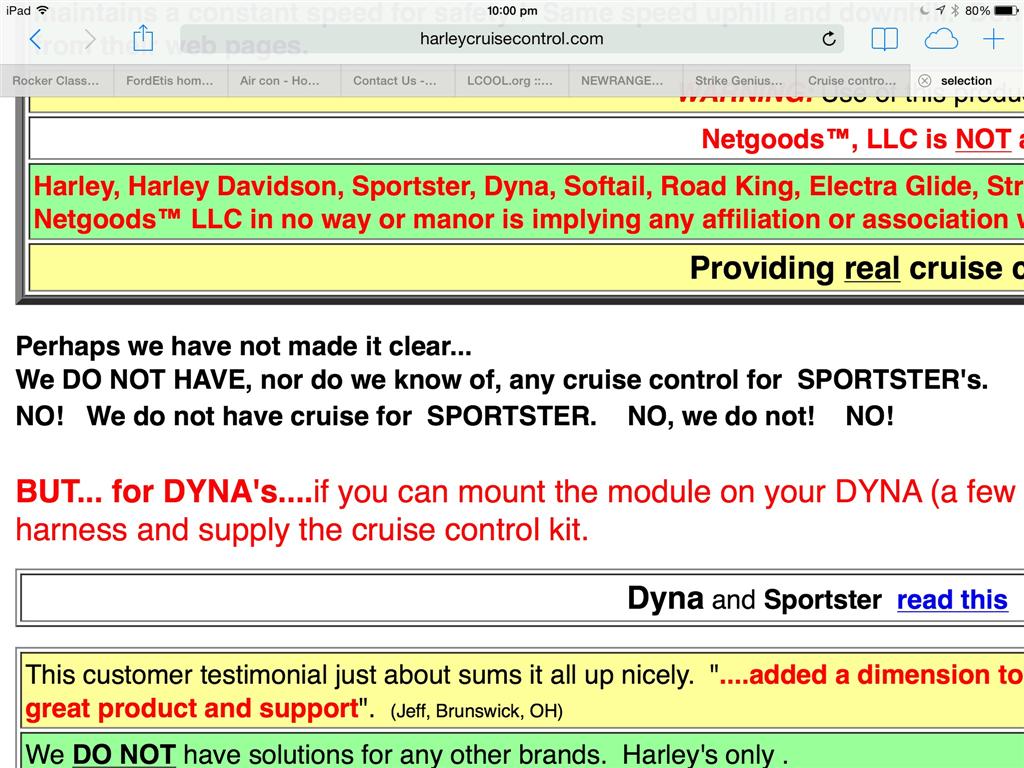
Task: Tap the location arrow icon in status bar
Action: click(940, 10)
